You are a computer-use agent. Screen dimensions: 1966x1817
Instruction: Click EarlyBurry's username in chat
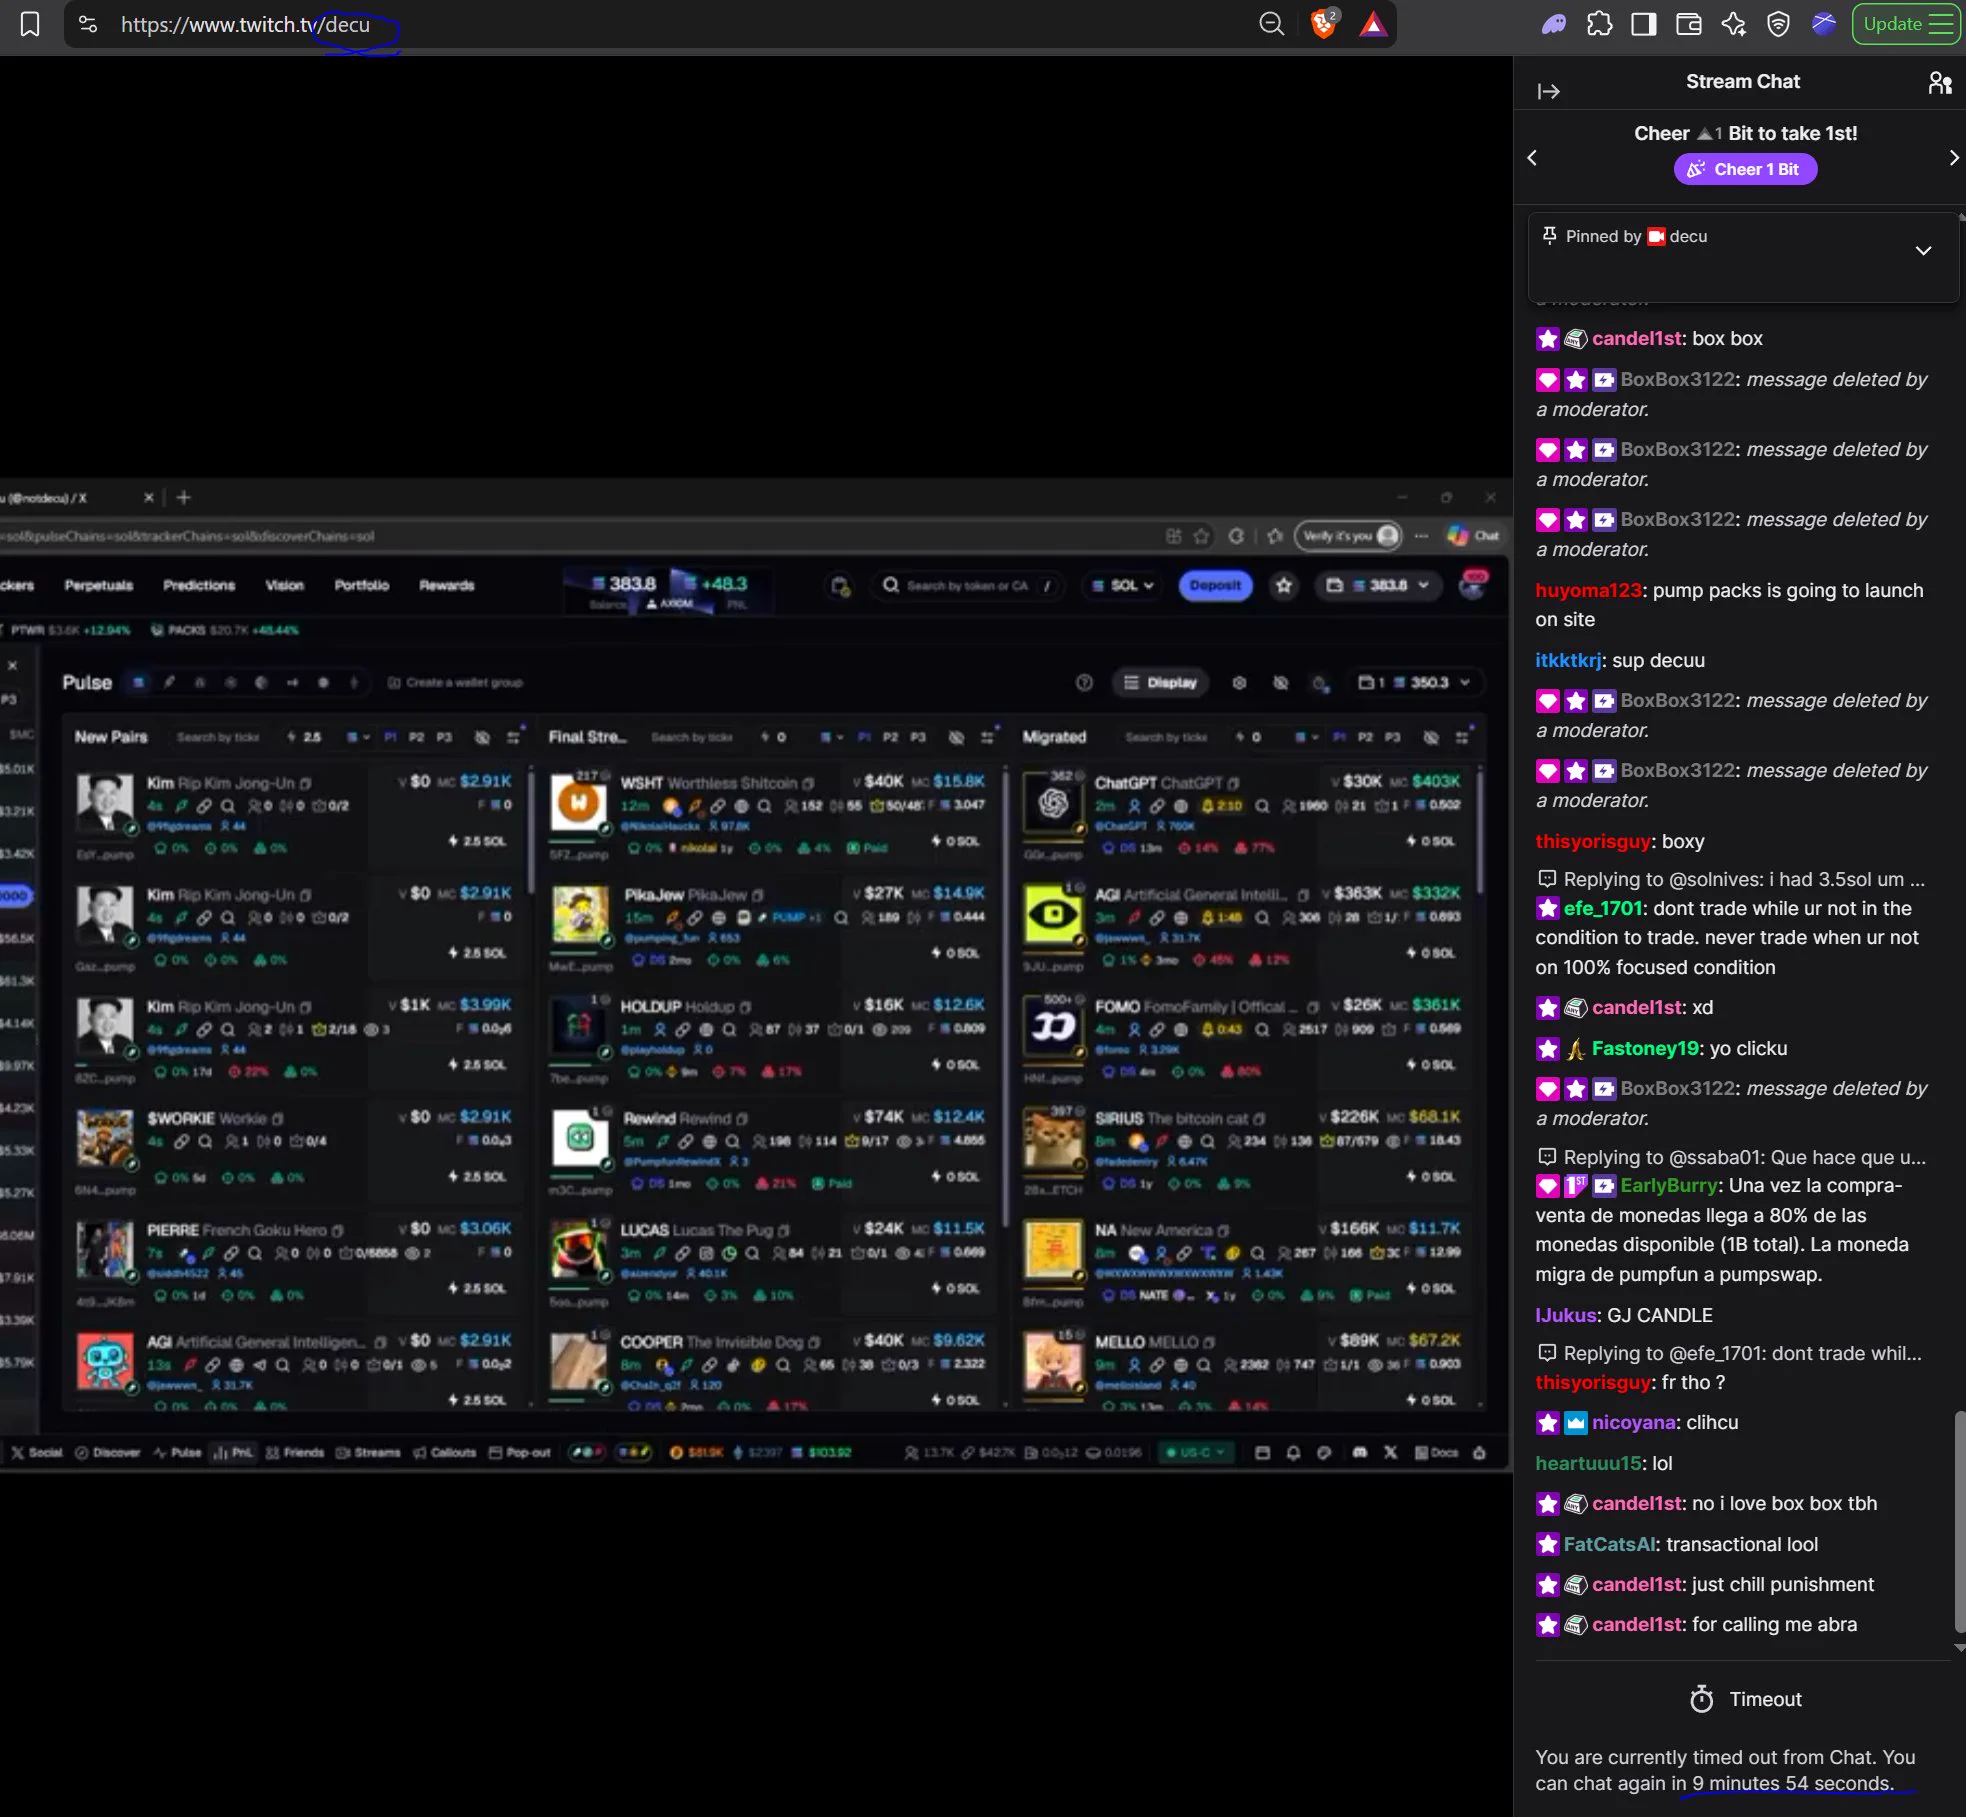tap(1669, 1185)
